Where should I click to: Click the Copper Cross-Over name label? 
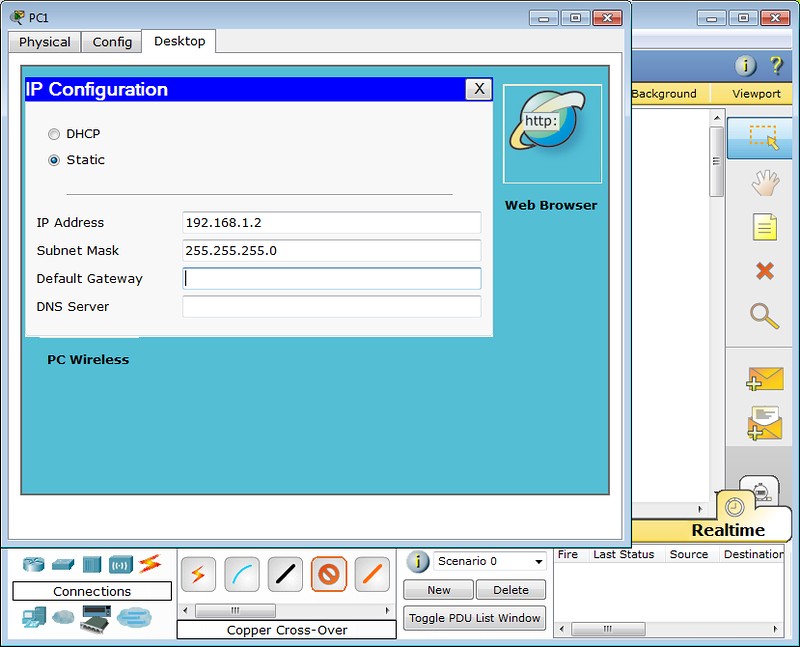coord(287,630)
